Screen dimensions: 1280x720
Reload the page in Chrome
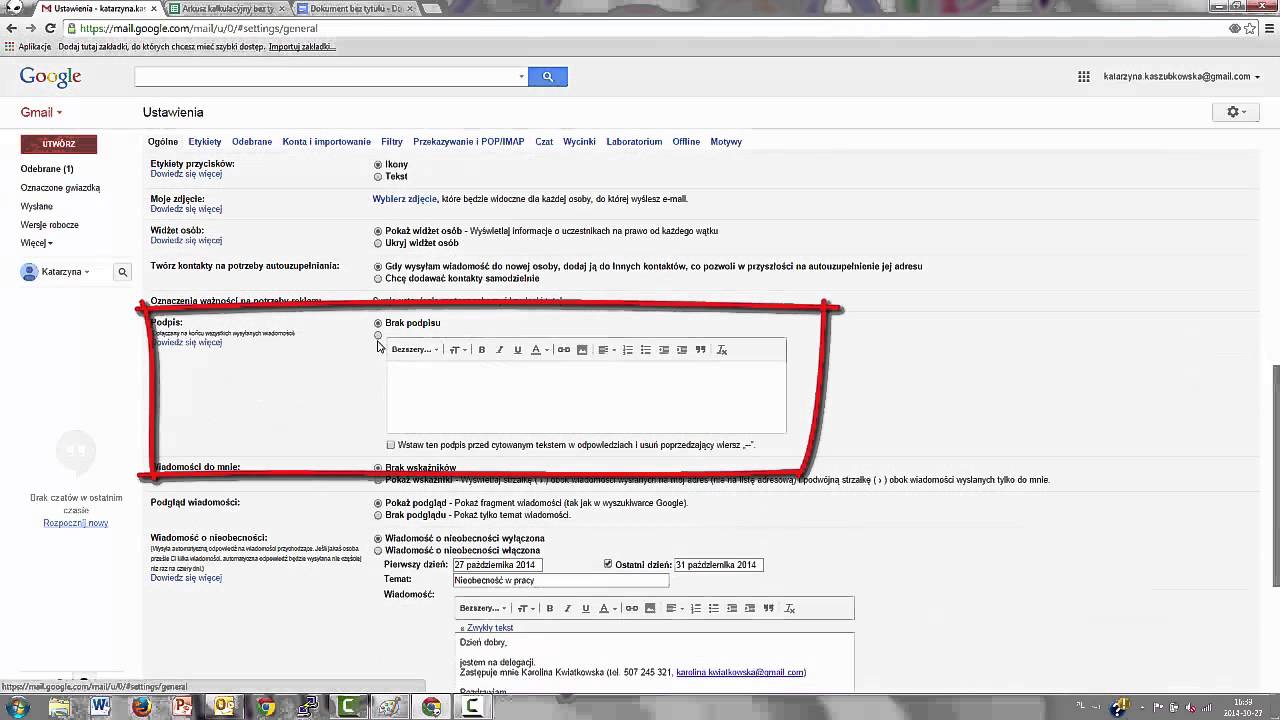49,28
